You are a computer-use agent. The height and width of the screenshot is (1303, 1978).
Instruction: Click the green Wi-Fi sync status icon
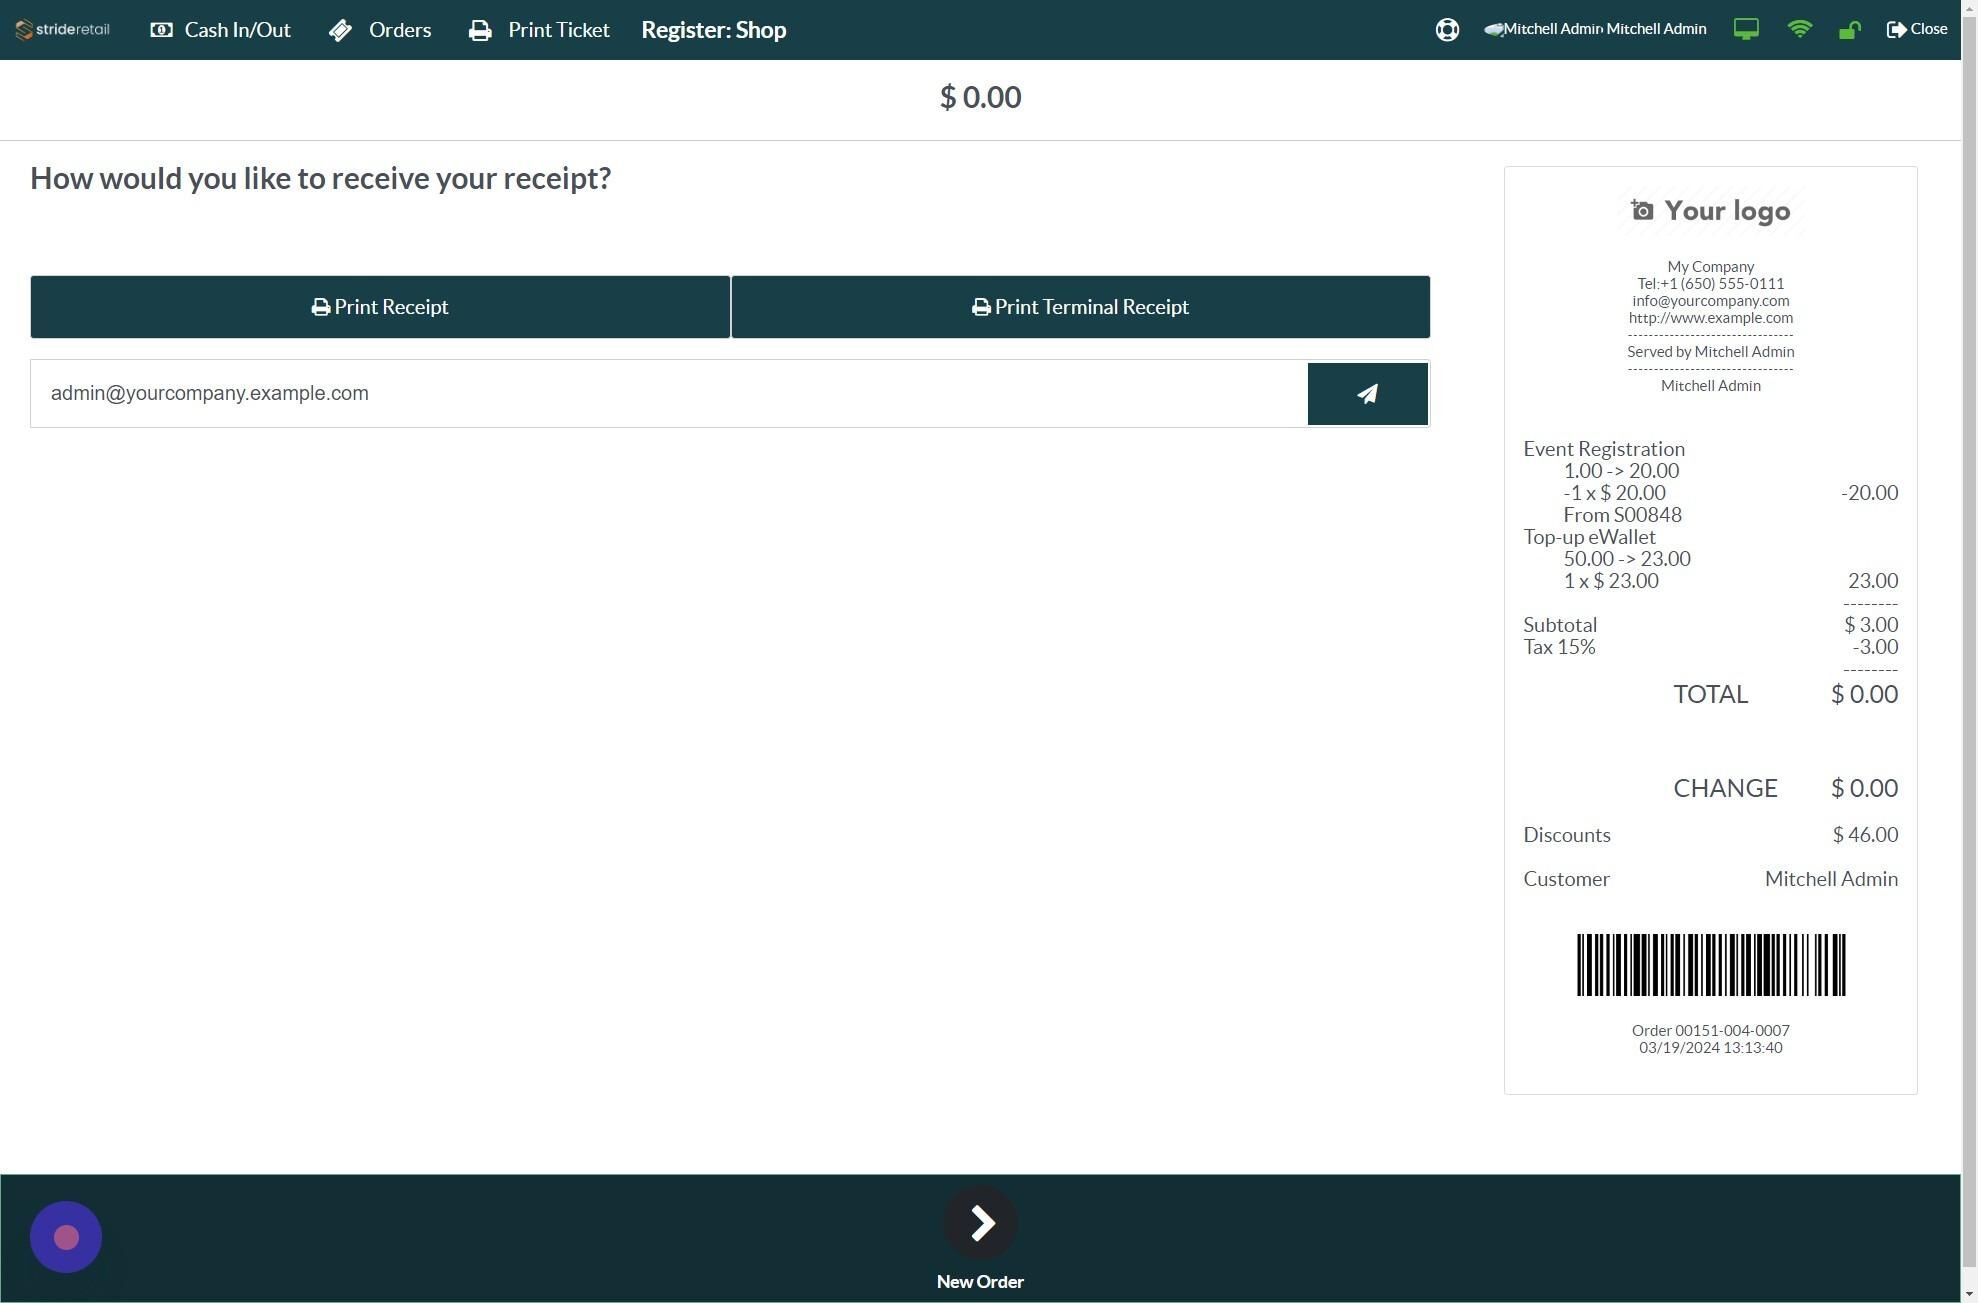tap(1798, 30)
